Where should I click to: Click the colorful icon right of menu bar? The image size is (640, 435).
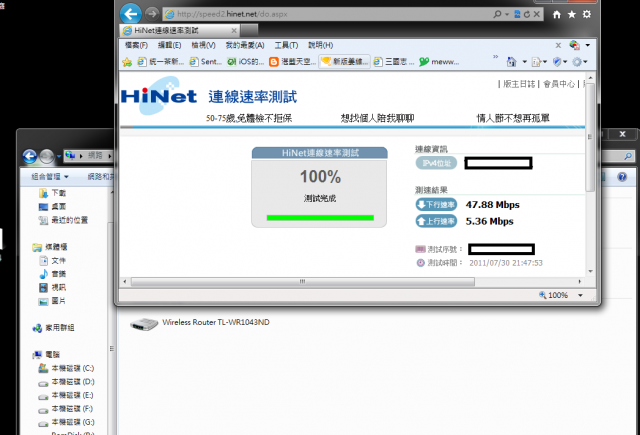575,45
